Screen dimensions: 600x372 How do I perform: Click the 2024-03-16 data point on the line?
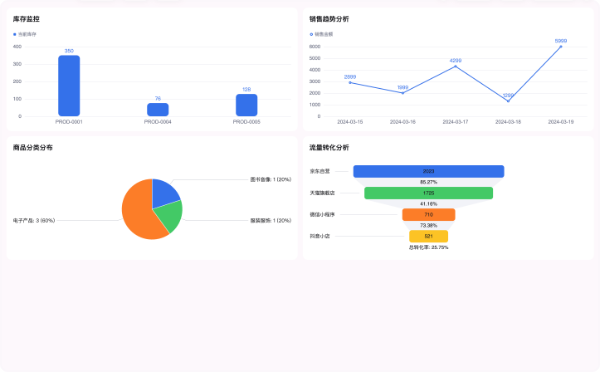[x=403, y=93]
